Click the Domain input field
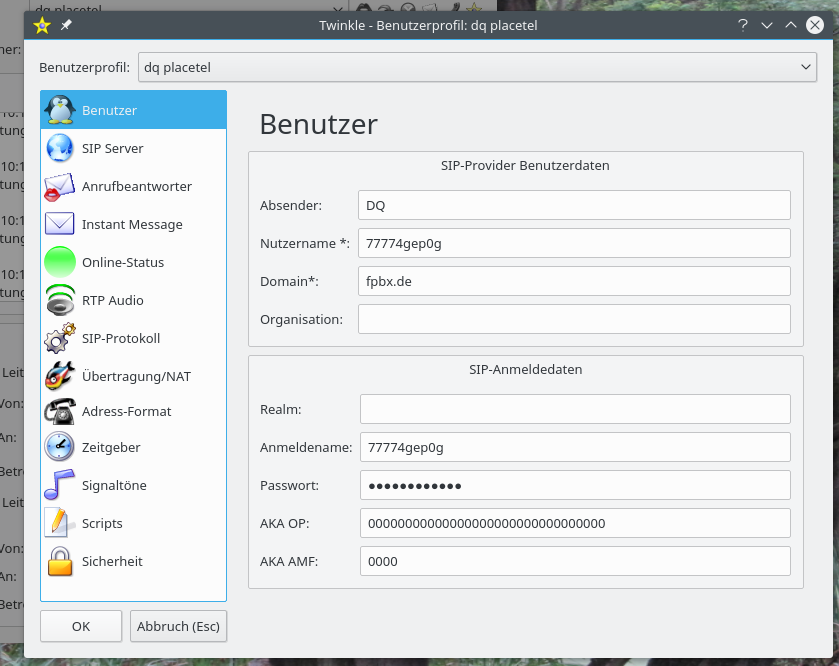Viewport: 839px width, 666px height. click(x=574, y=281)
